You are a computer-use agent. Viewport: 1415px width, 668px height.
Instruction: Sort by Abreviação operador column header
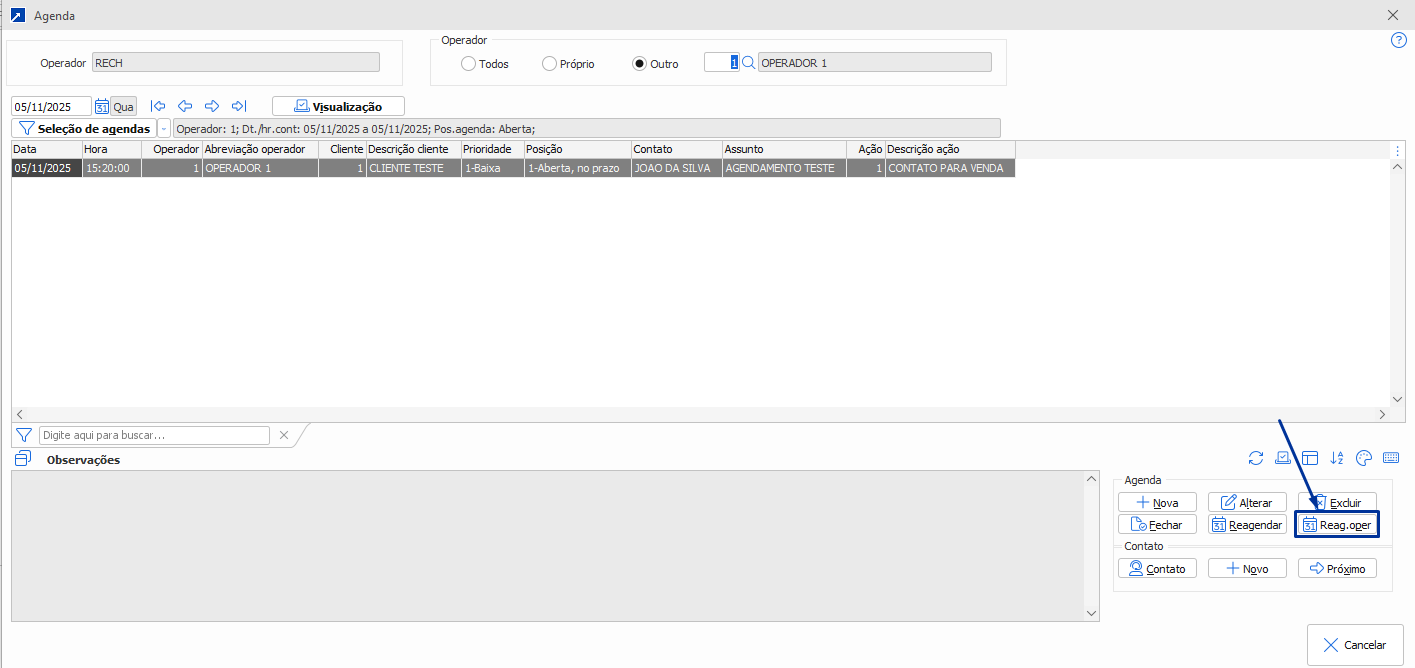tap(261, 149)
